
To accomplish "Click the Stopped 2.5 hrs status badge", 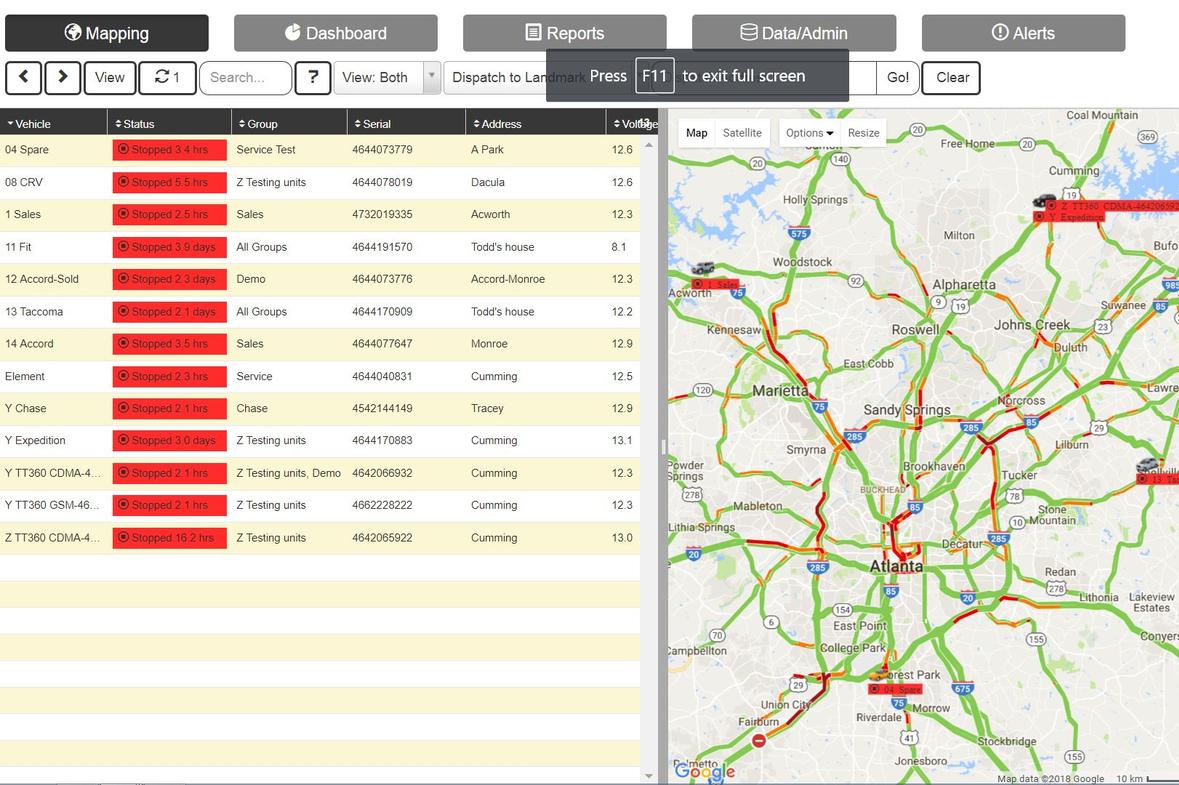I will click(169, 214).
